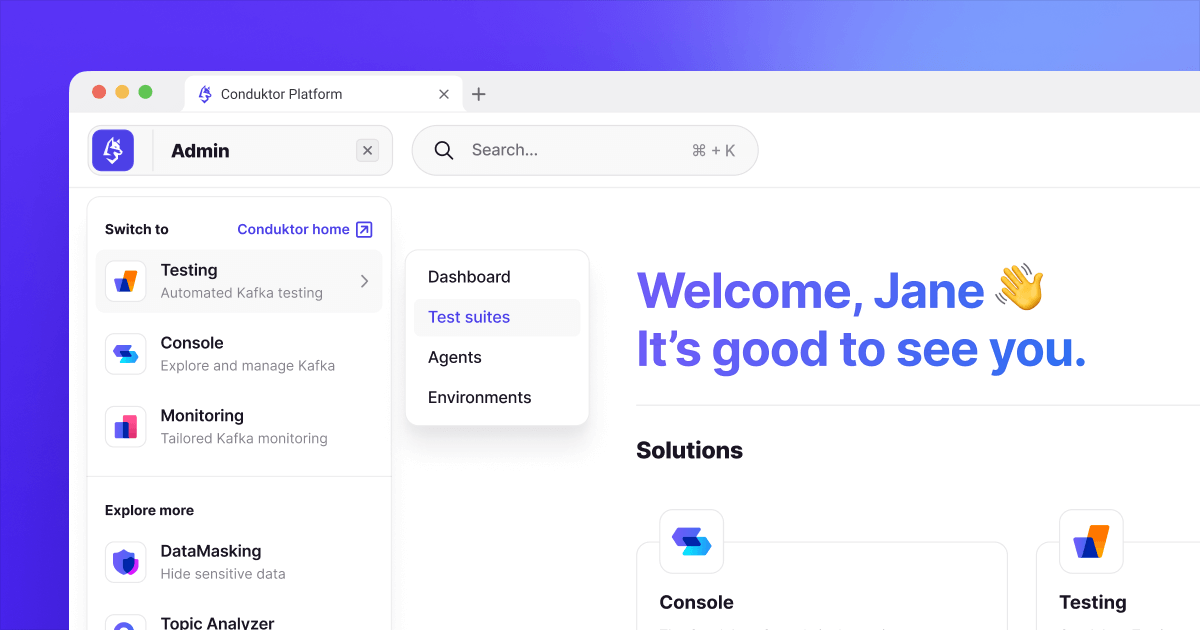The height and width of the screenshot is (630, 1200).
Task: Click the Testing icon on Solutions card
Action: [x=1091, y=541]
